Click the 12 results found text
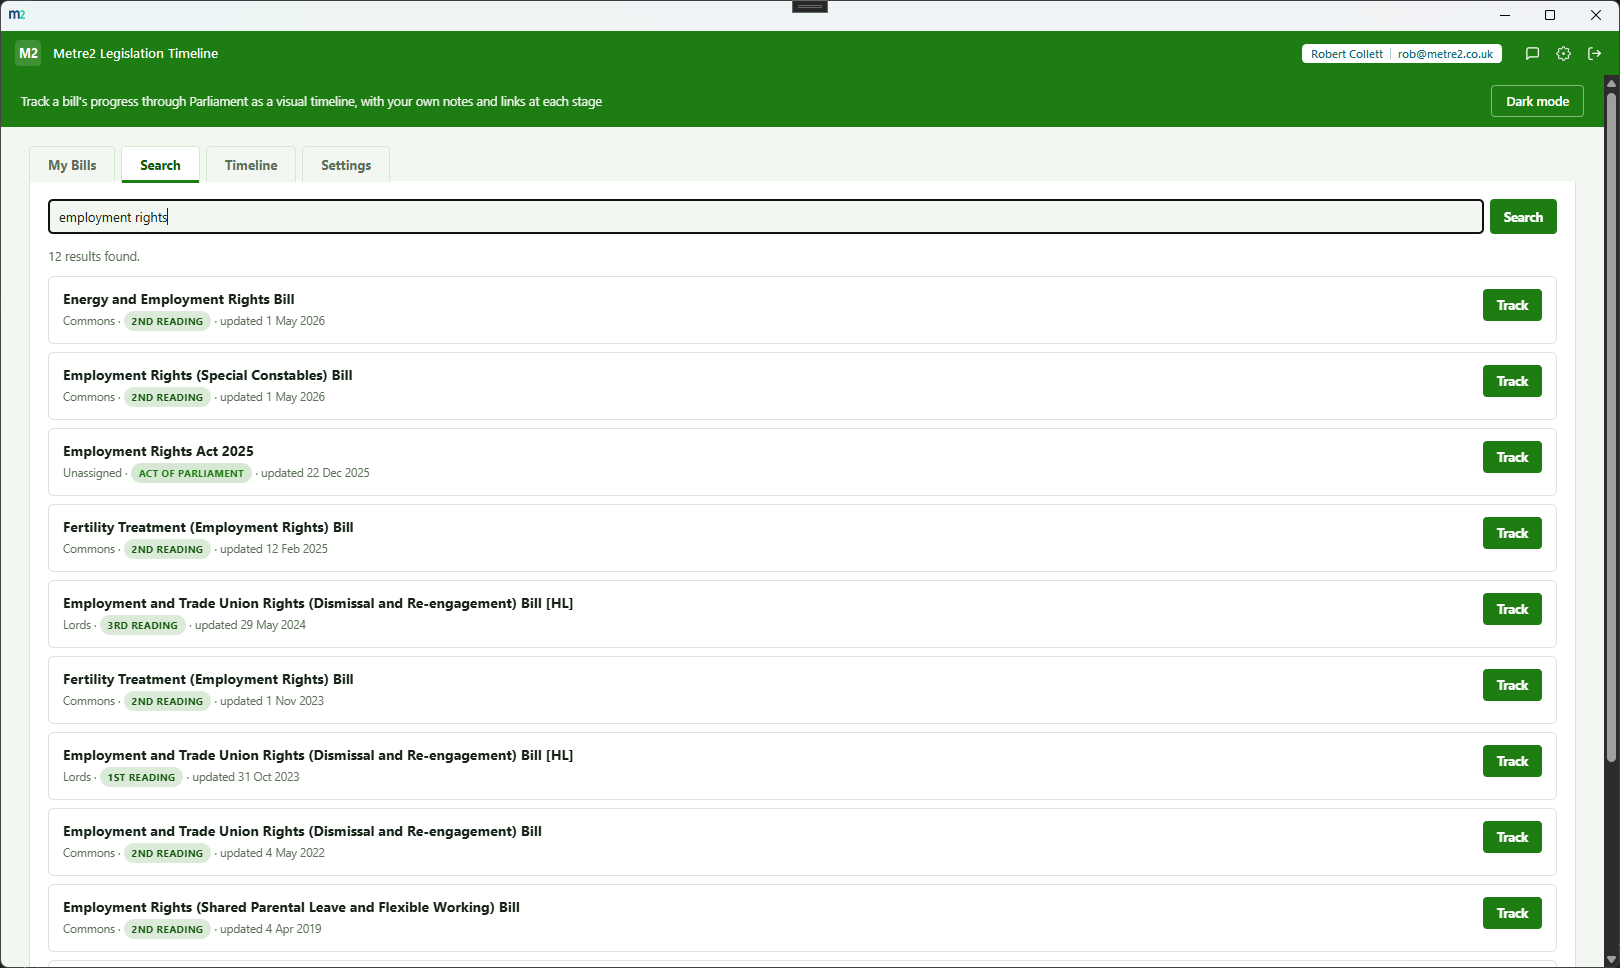This screenshot has height=968, width=1620. pyautogui.click(x=94, y=257)
